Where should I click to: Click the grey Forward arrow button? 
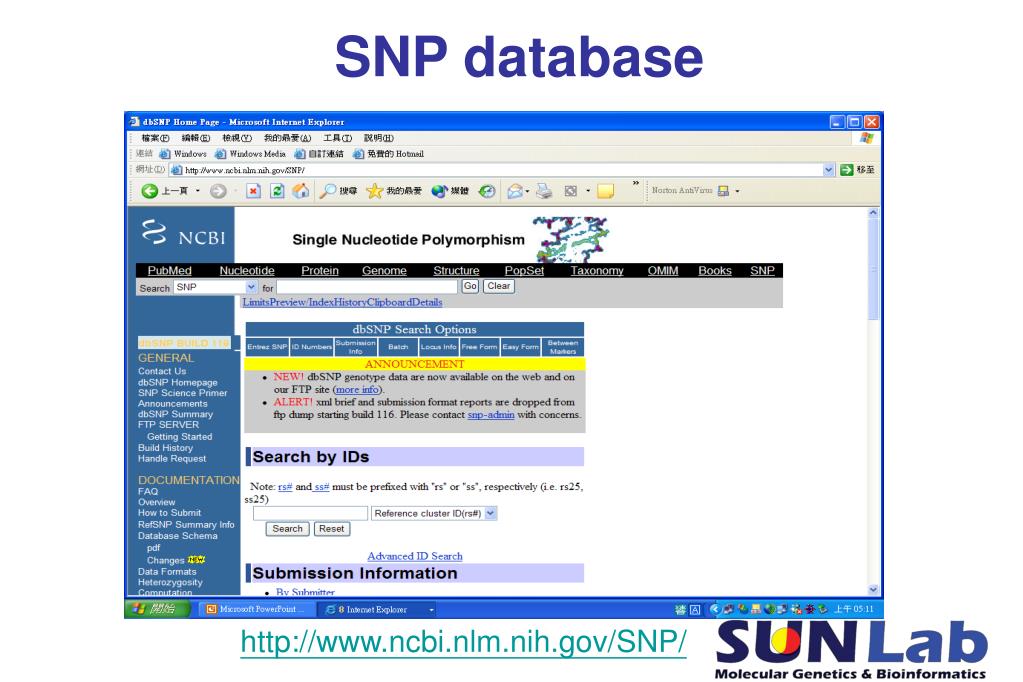(x=218, y=191)
